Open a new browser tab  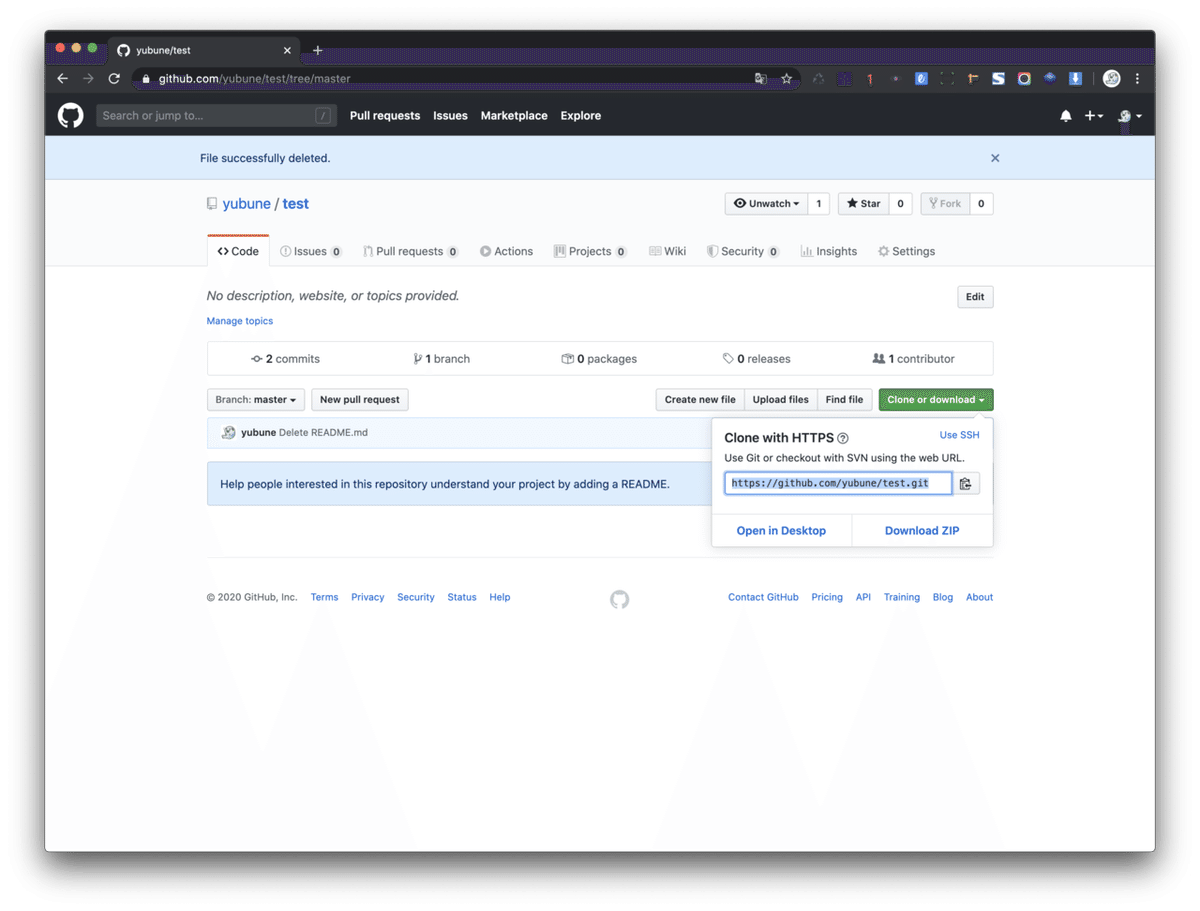[x=318, y=50]
